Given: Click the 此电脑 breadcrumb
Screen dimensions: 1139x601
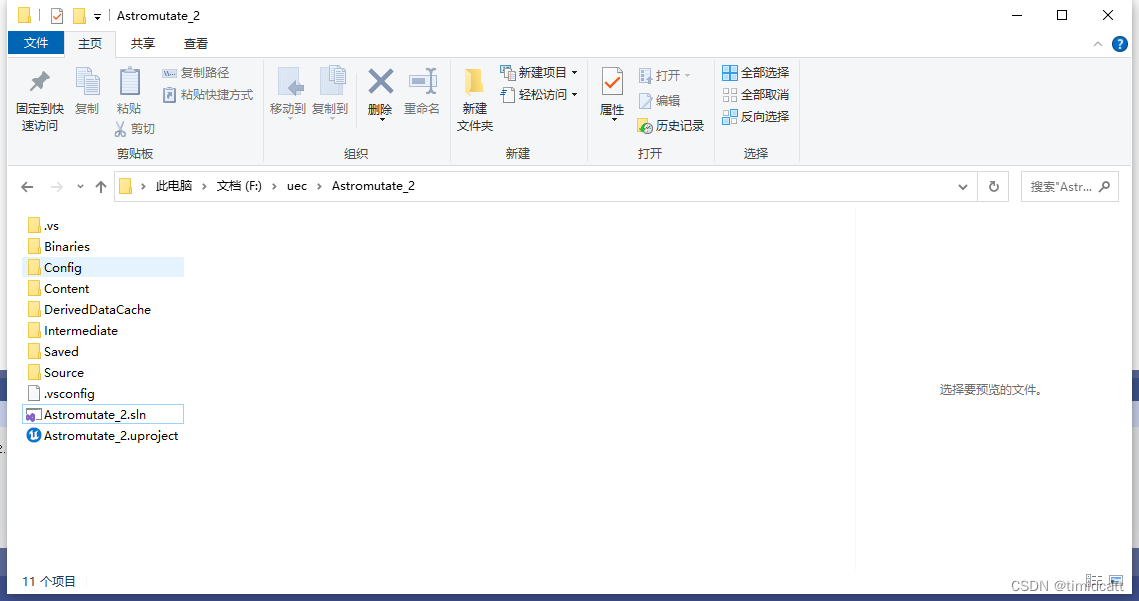Looking at the screenshot, I should [174, 186].
